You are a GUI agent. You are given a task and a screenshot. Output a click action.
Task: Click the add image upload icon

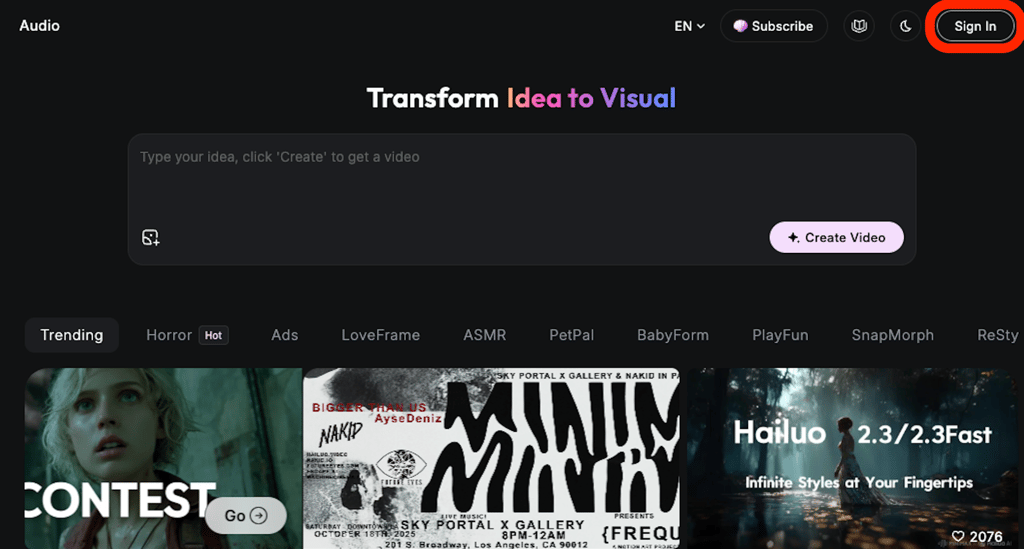[150, 238]
